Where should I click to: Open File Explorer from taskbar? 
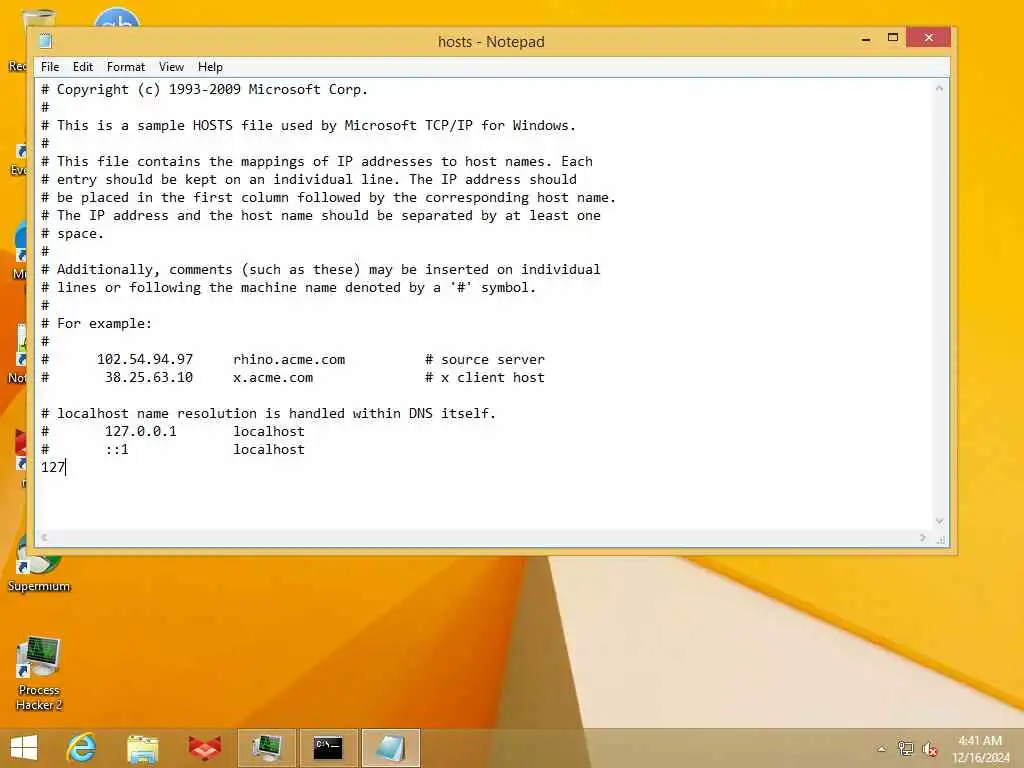142,748
